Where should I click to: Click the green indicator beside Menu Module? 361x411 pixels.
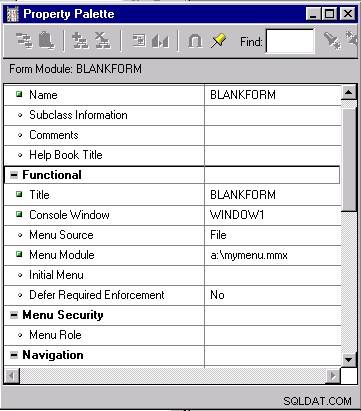[19, 254]
